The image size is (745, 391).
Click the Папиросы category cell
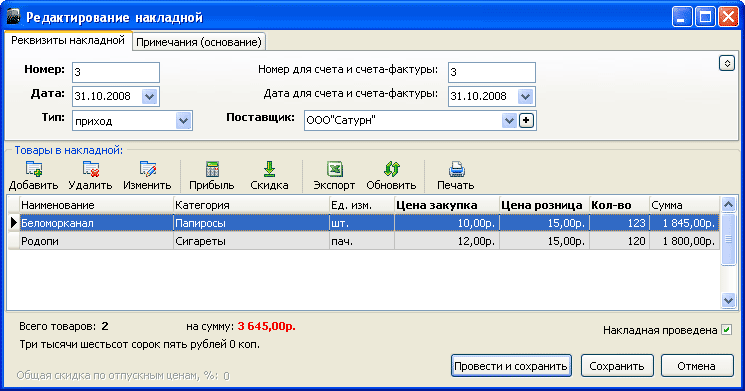[251, 223]
